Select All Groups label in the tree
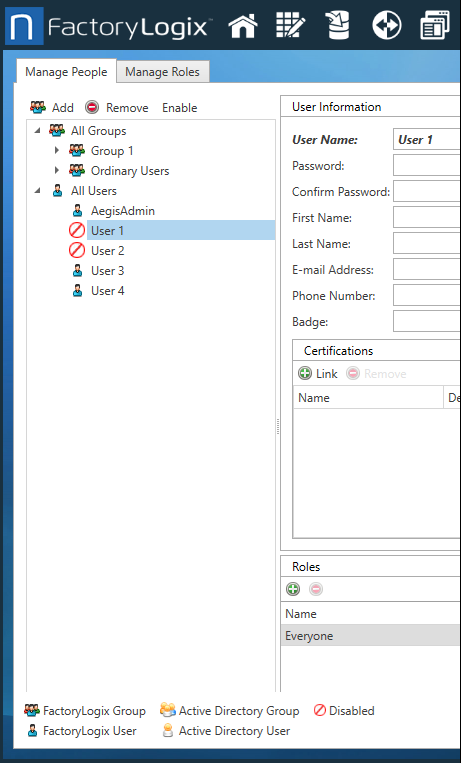 (98, 130)
